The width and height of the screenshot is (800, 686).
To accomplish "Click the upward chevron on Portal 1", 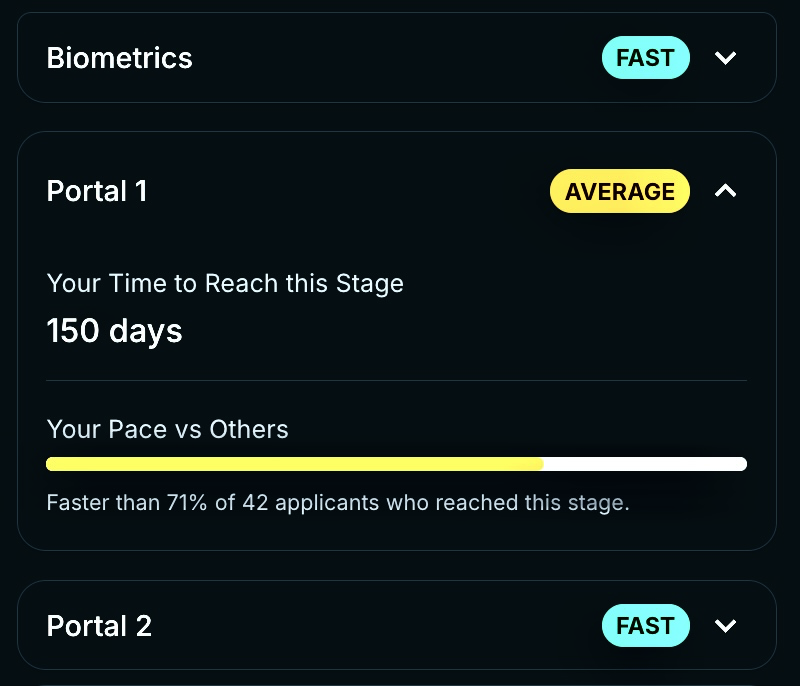I will pyautogui.click(x=726, y=191).
